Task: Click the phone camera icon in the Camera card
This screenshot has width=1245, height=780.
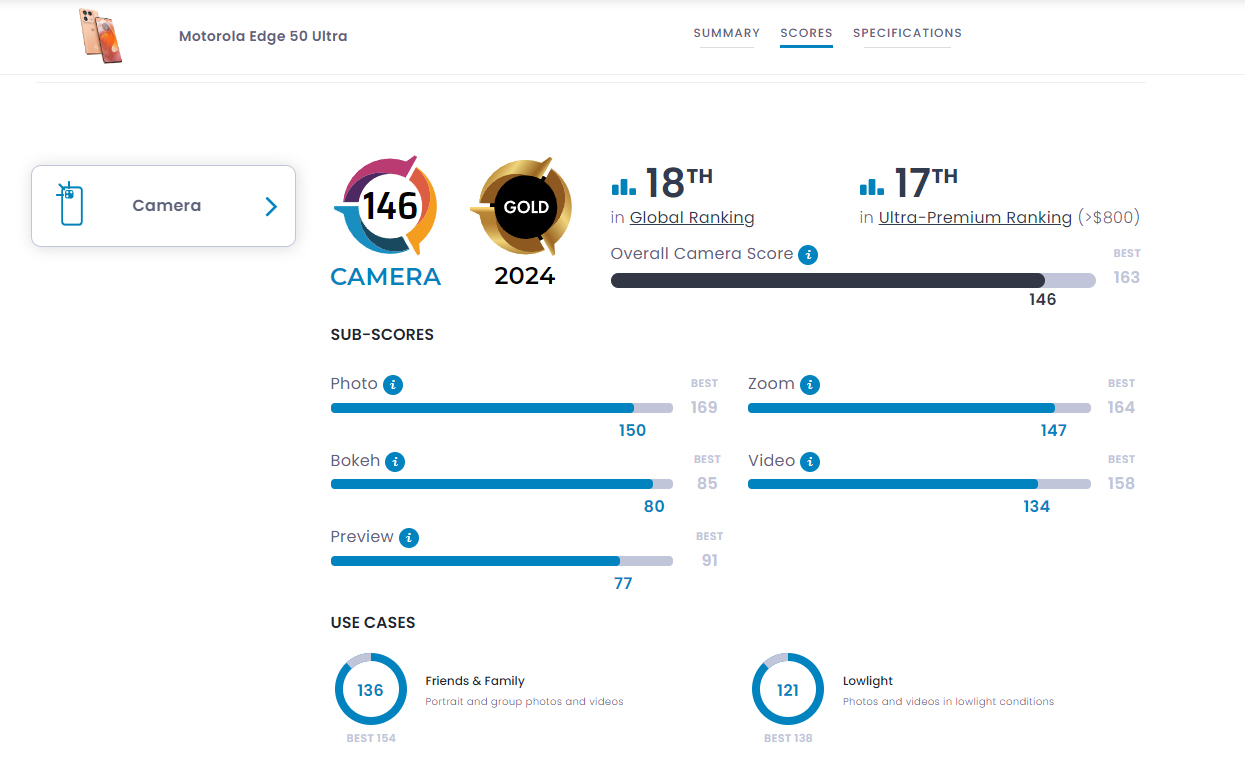Action: (x=70, y=205)
